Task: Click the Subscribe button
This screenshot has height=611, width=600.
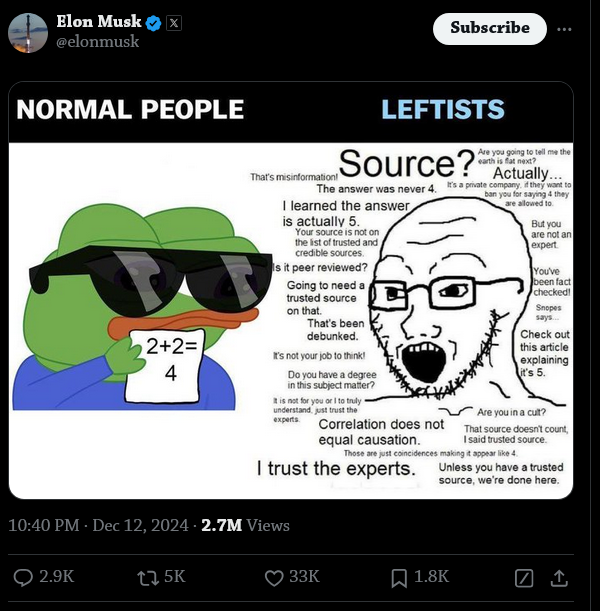Action: (490, 28)
